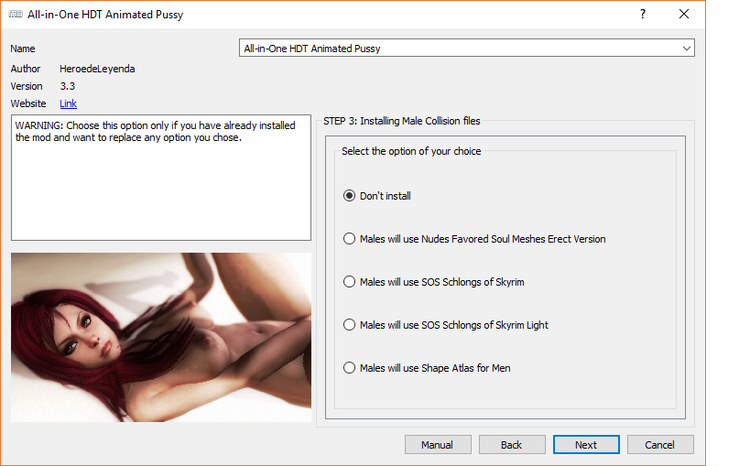This screenshot has height=466, width=750.
Task: Cancel the installer
Action: (660, 444)
